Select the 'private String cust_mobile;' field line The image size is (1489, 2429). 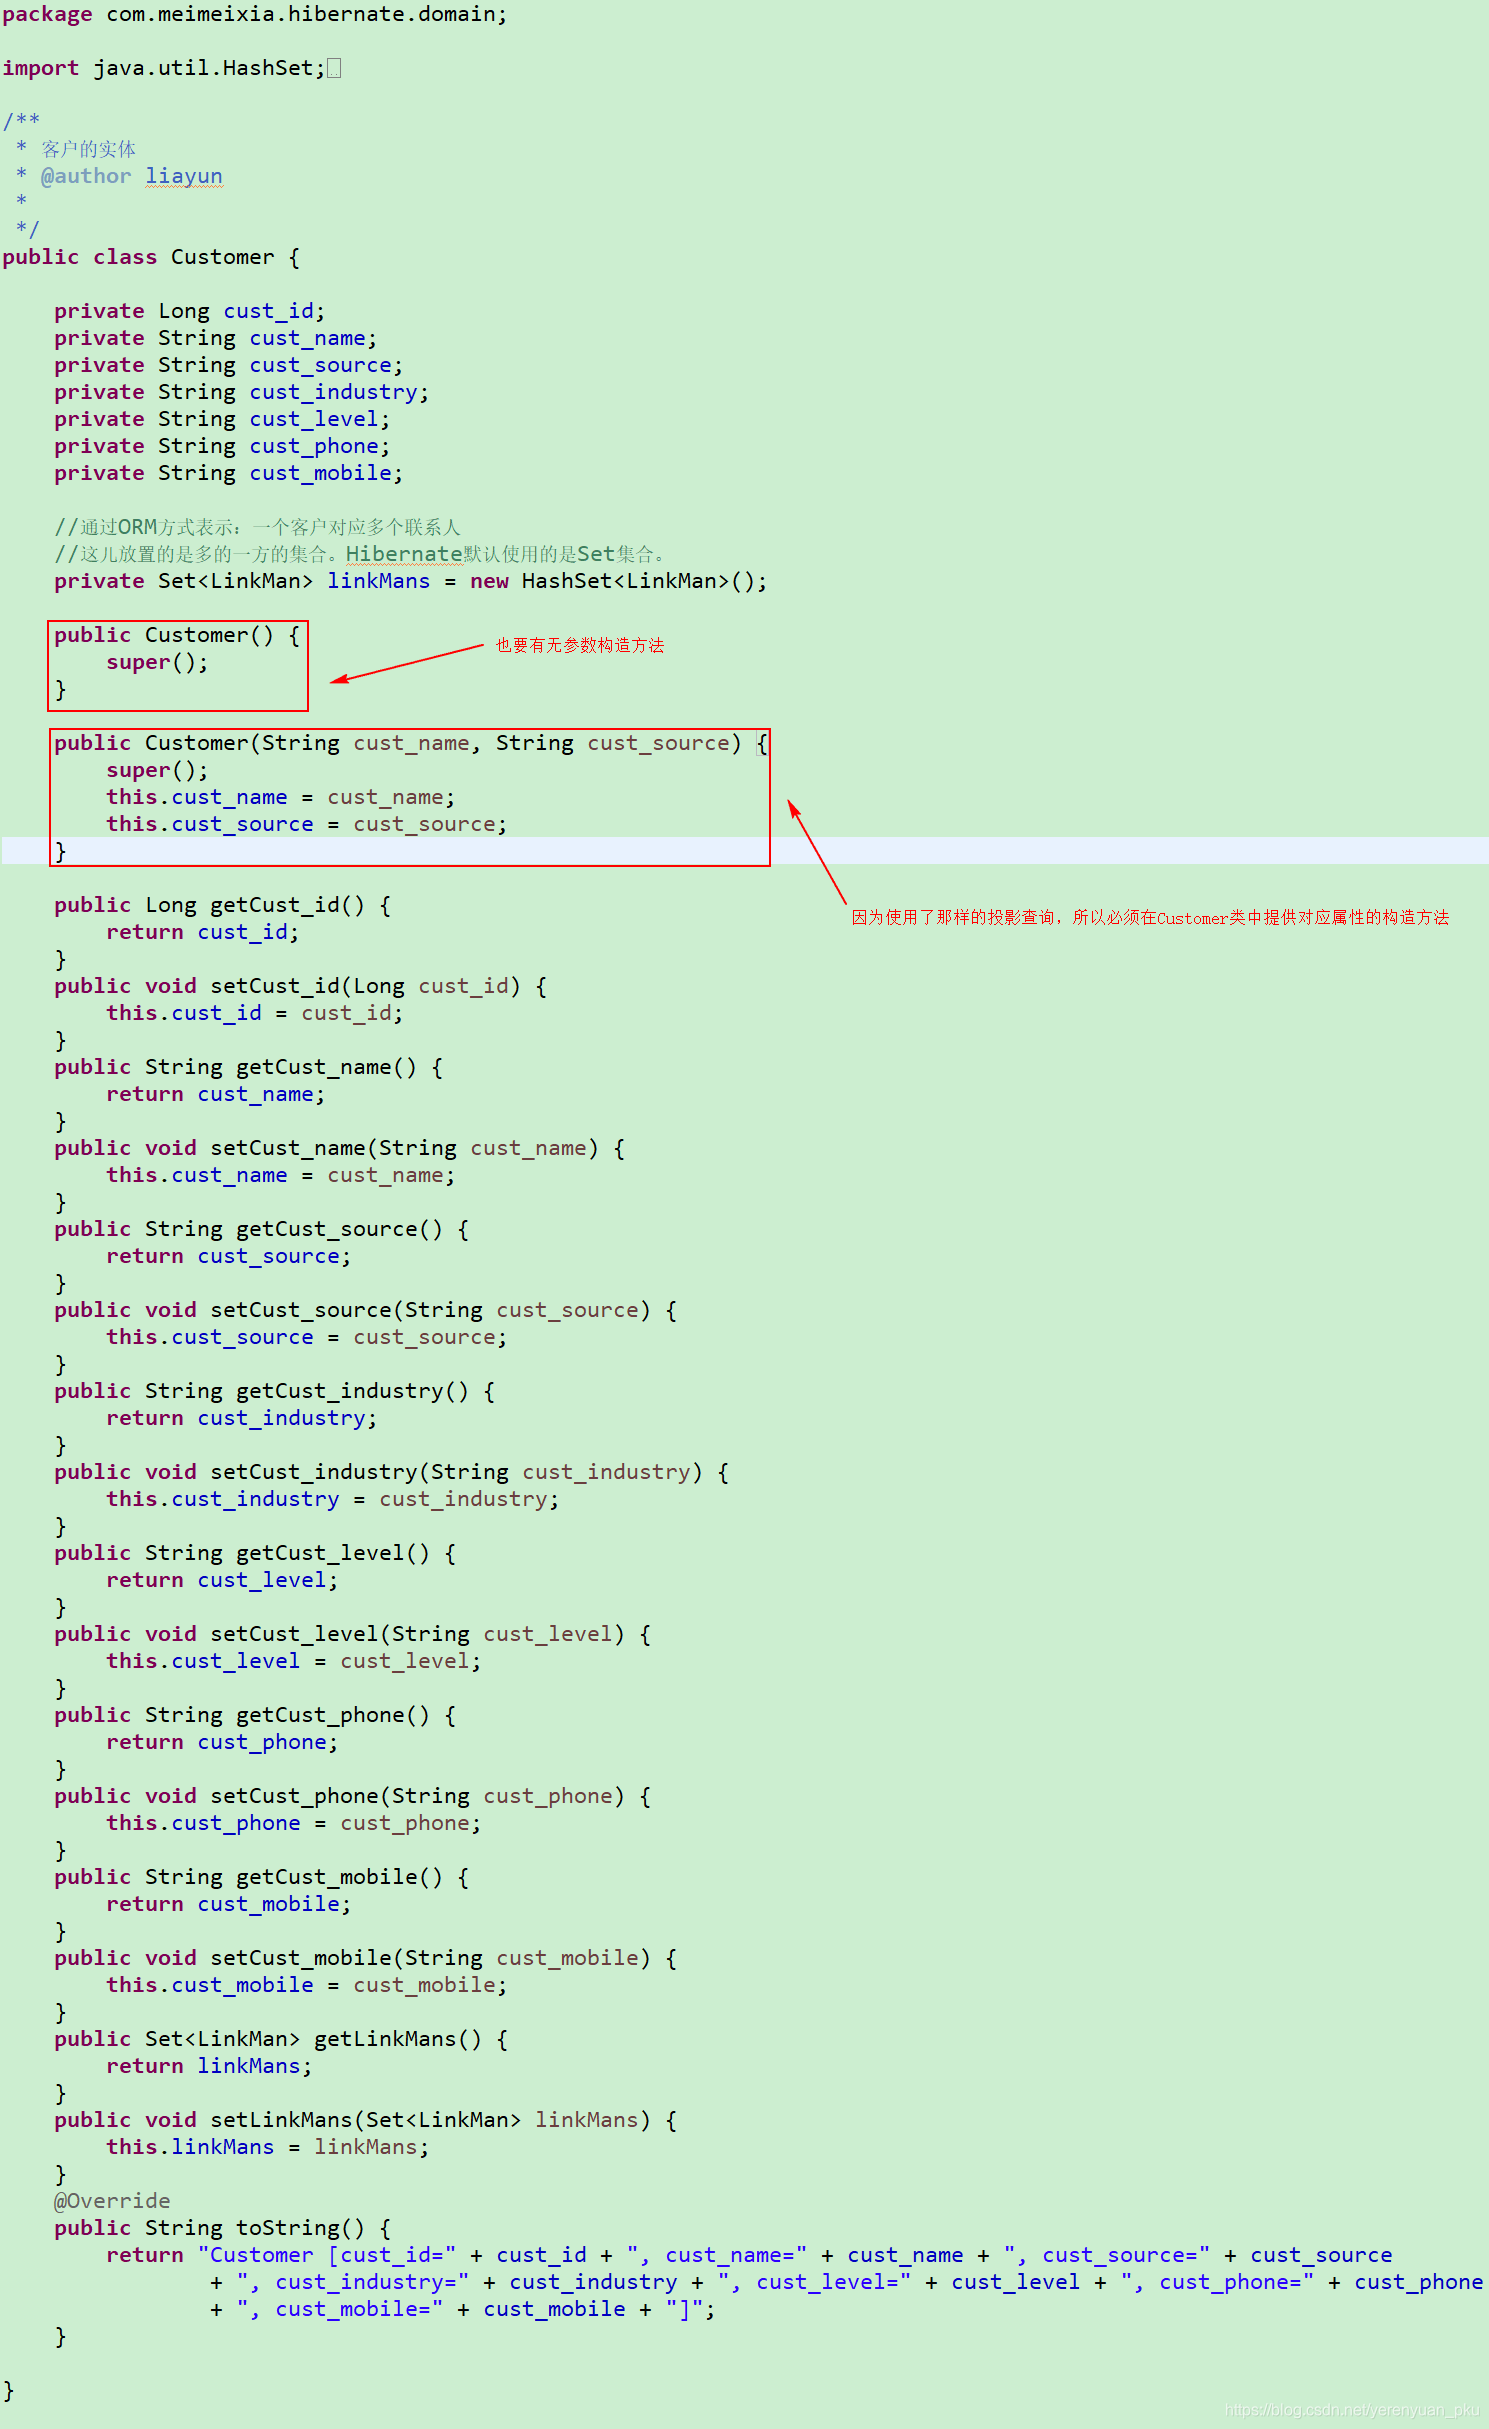[x=229, y=473]
